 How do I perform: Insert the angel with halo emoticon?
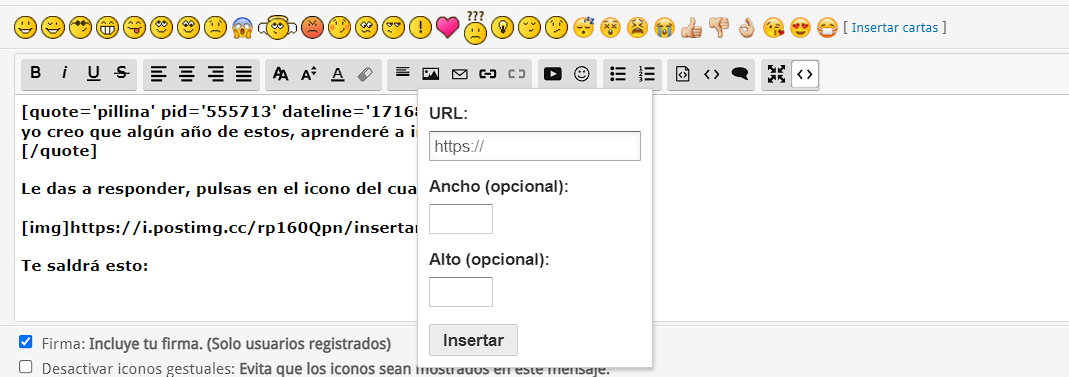(x=277, y=28)
